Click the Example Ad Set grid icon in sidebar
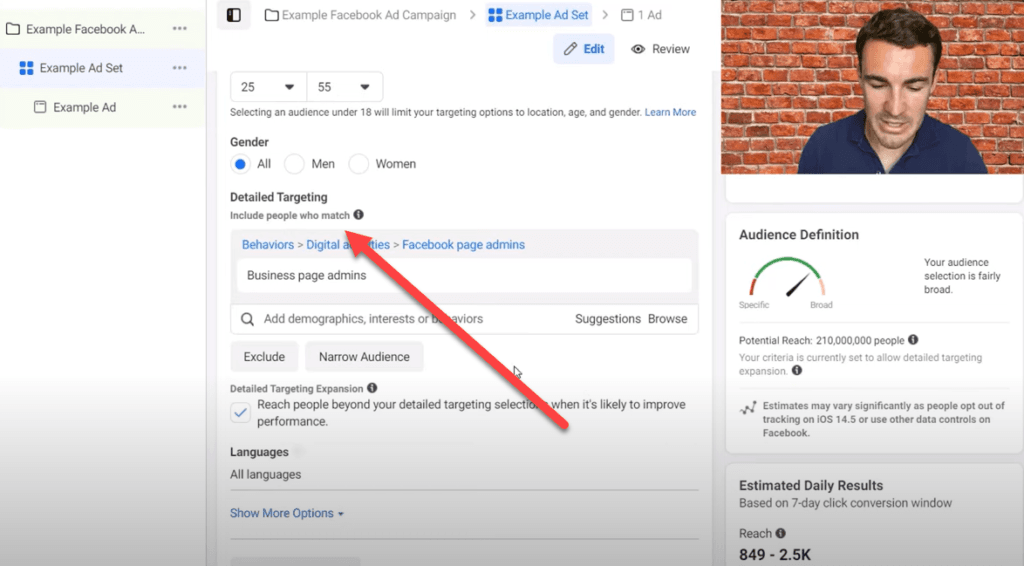Viewport: 1024px width, 566px height. click(26, 68)
